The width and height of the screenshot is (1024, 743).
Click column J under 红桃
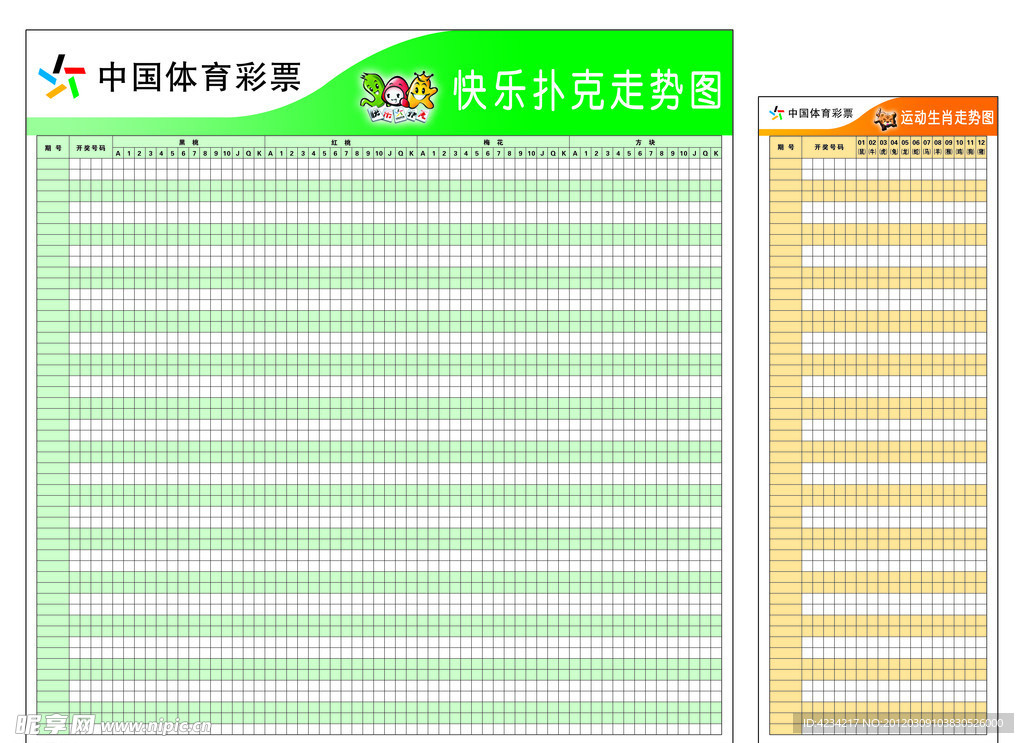pos(390,153)
